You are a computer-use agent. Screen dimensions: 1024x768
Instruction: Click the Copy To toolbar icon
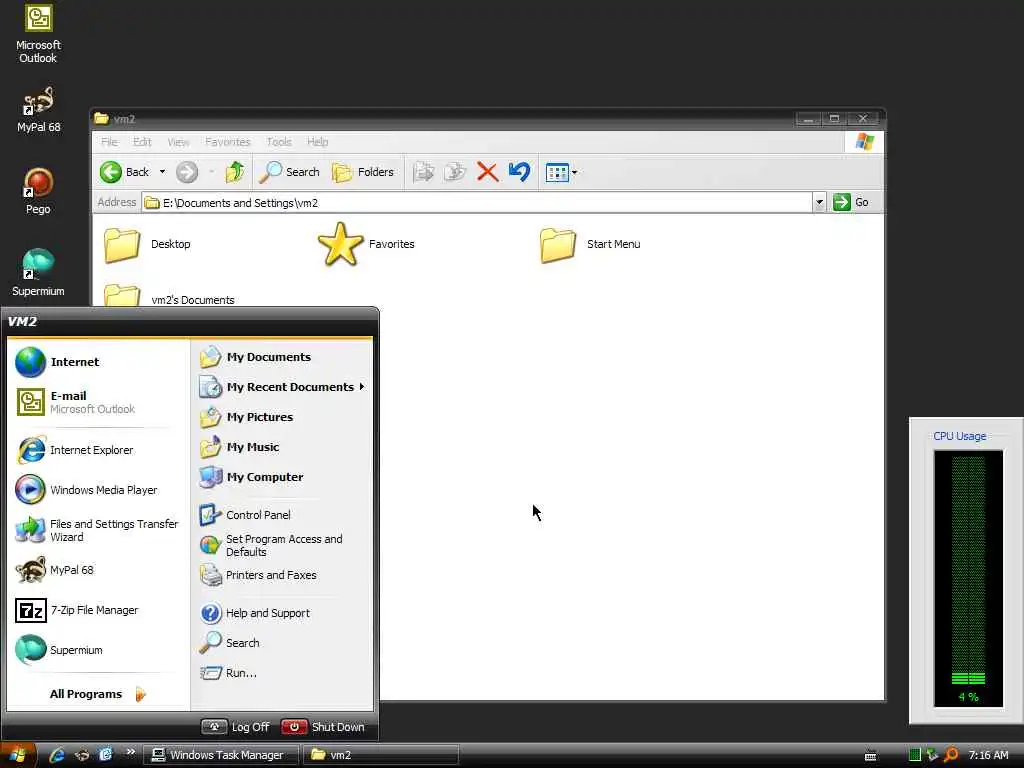(455, 172)
